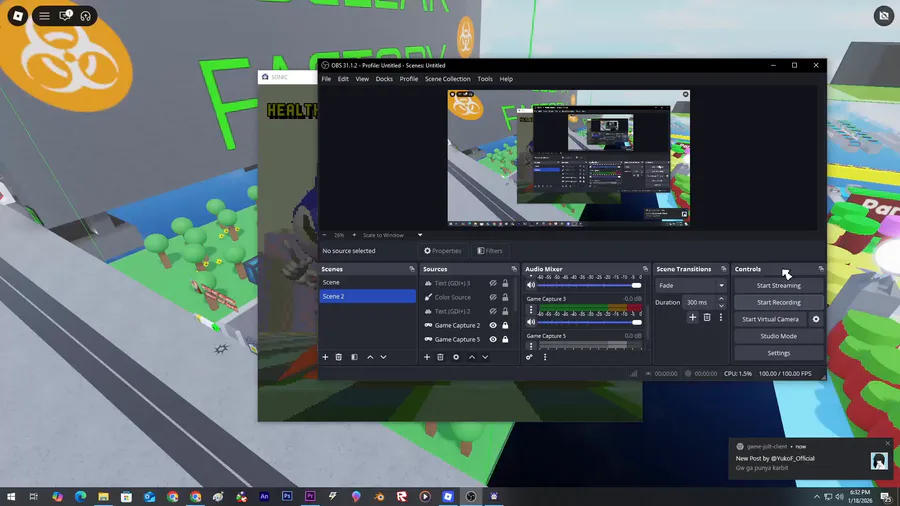900x506 pixels.
Task: Pop out the Sources dock icon
Action: tap(514, 268)
